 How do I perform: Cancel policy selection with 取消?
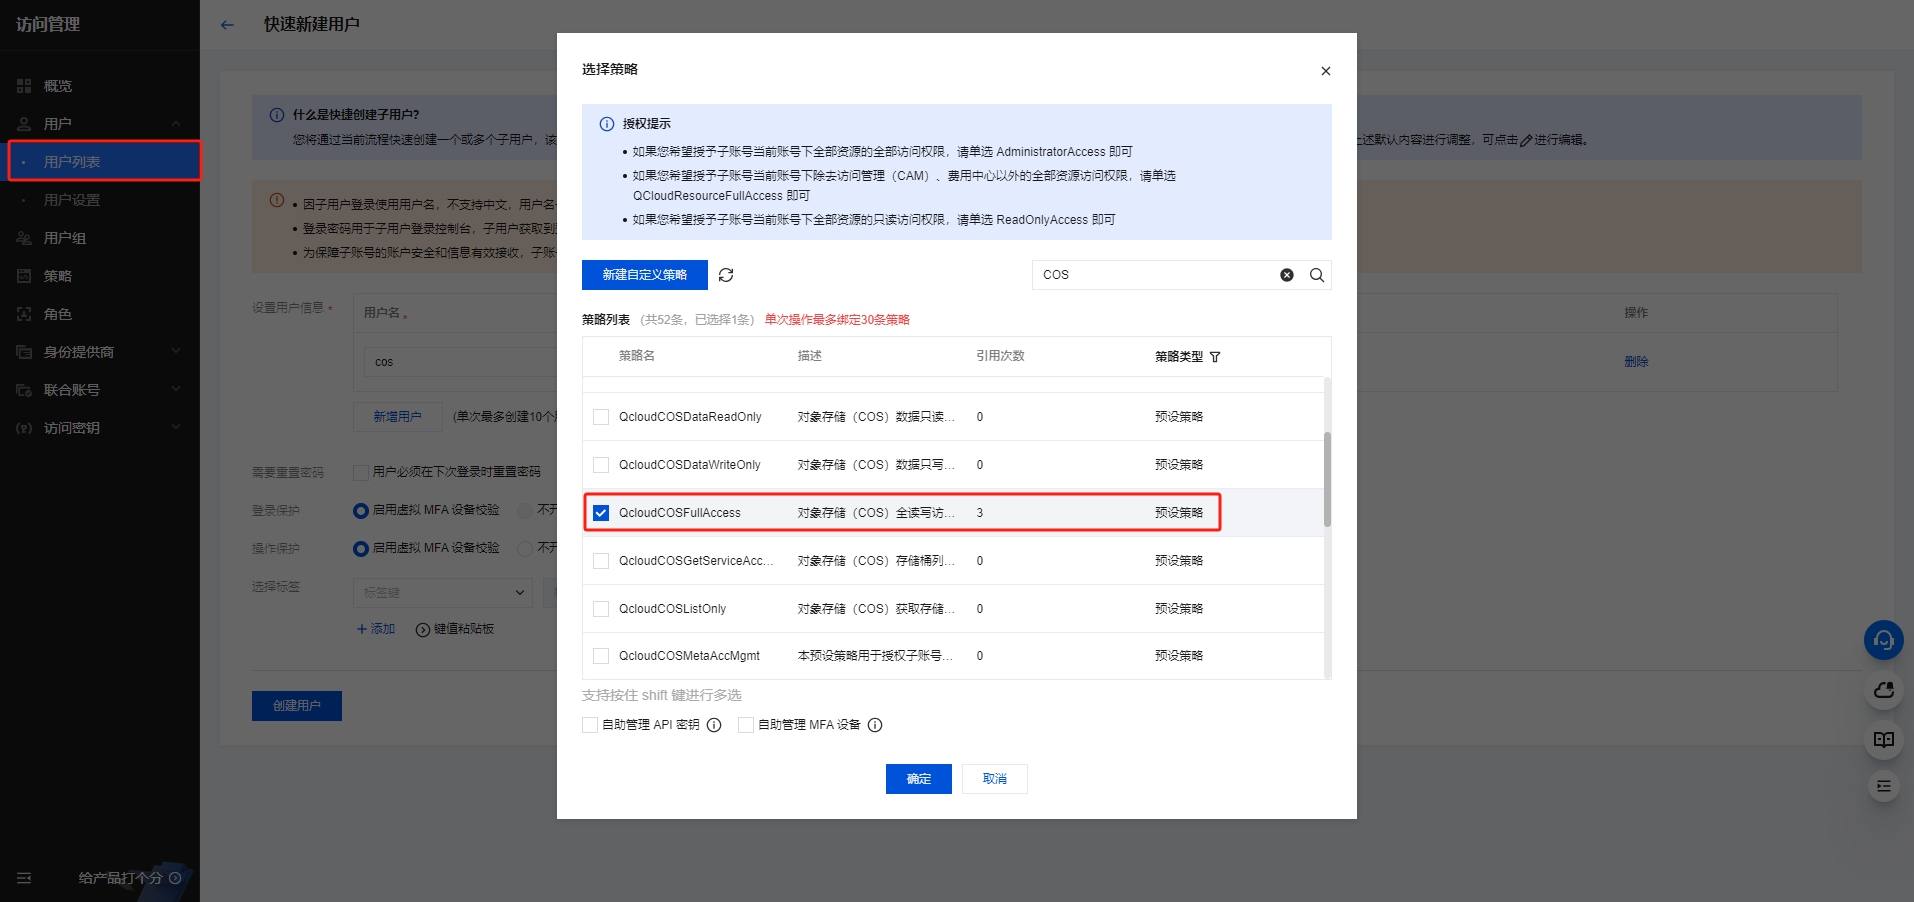pos(995,779)
